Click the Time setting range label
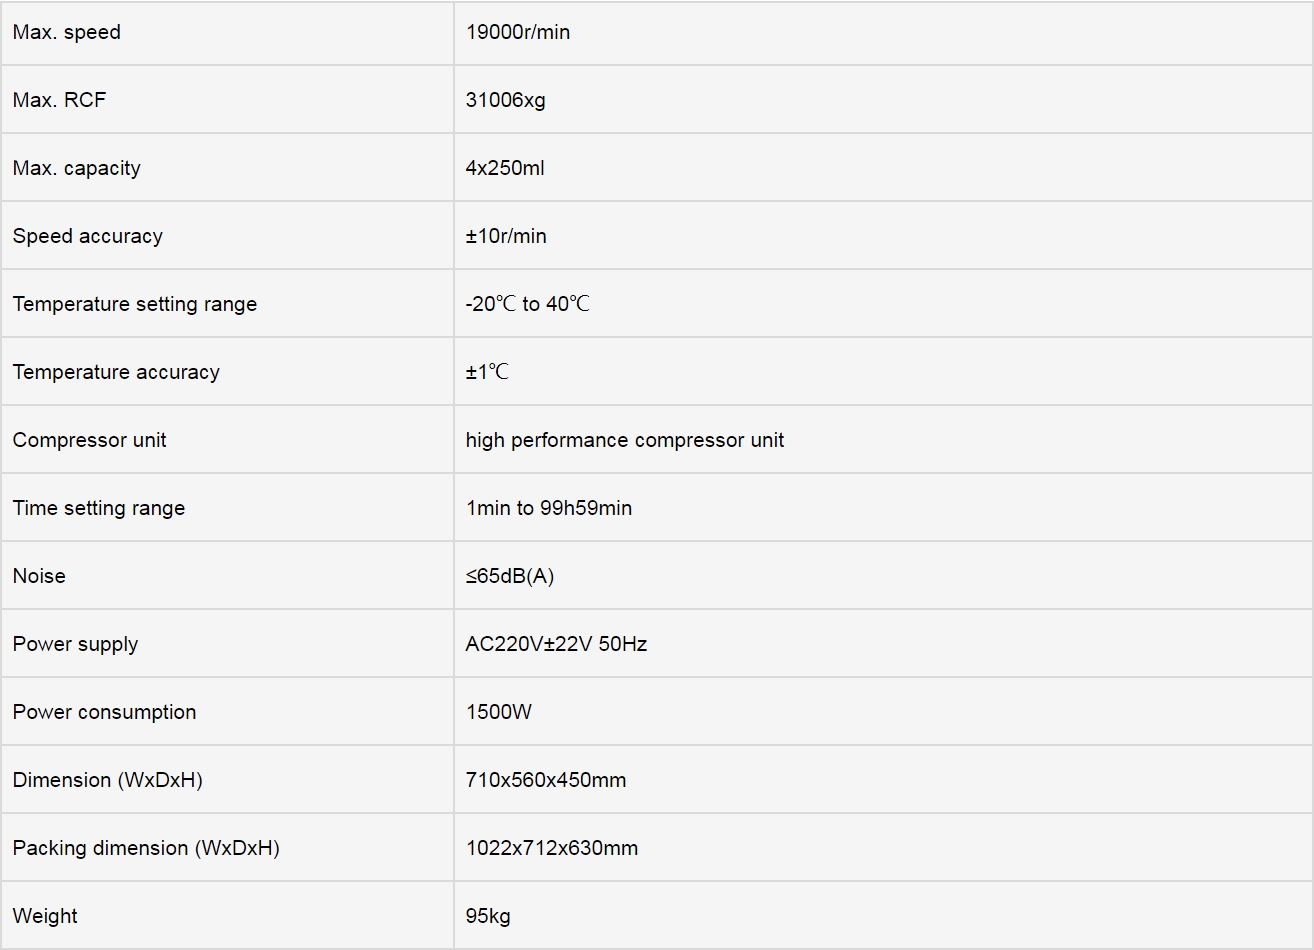The height and width of the screenshot is (950, 1314). (x=99, y=508)
